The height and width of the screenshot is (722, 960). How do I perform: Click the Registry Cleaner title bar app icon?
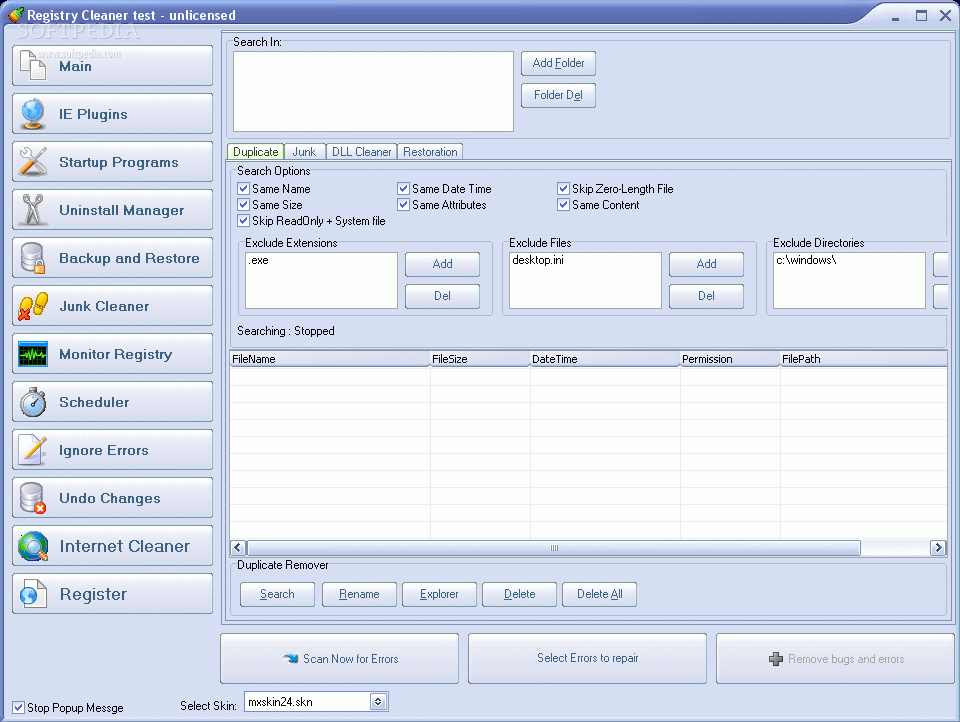[16, 14]
